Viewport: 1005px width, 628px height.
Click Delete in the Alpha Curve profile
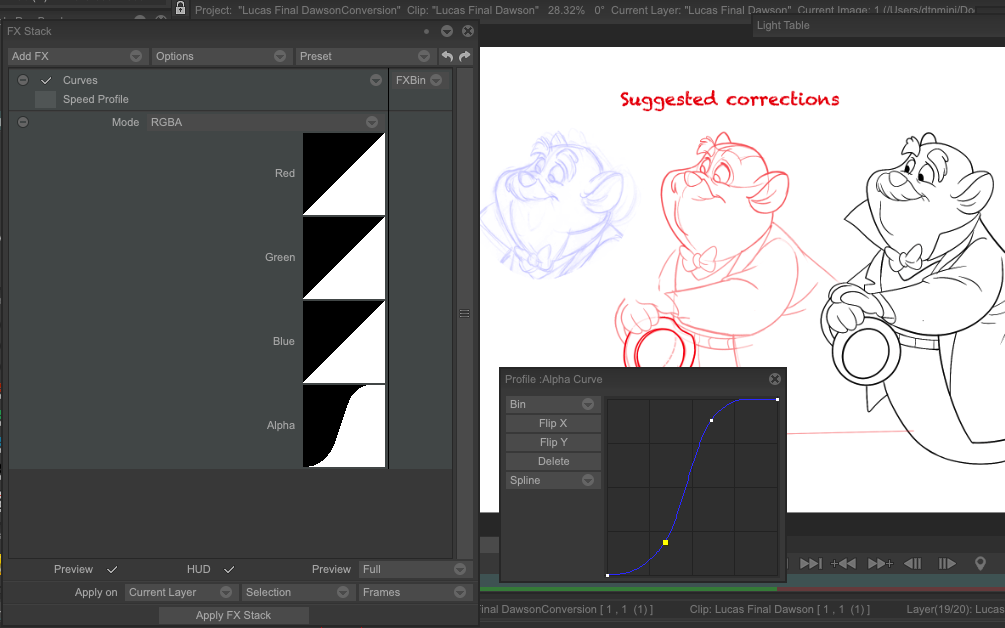tap(553, 461)
